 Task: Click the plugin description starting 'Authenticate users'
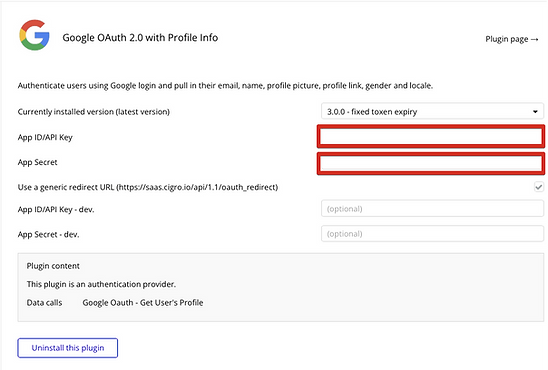click(225, 86)
